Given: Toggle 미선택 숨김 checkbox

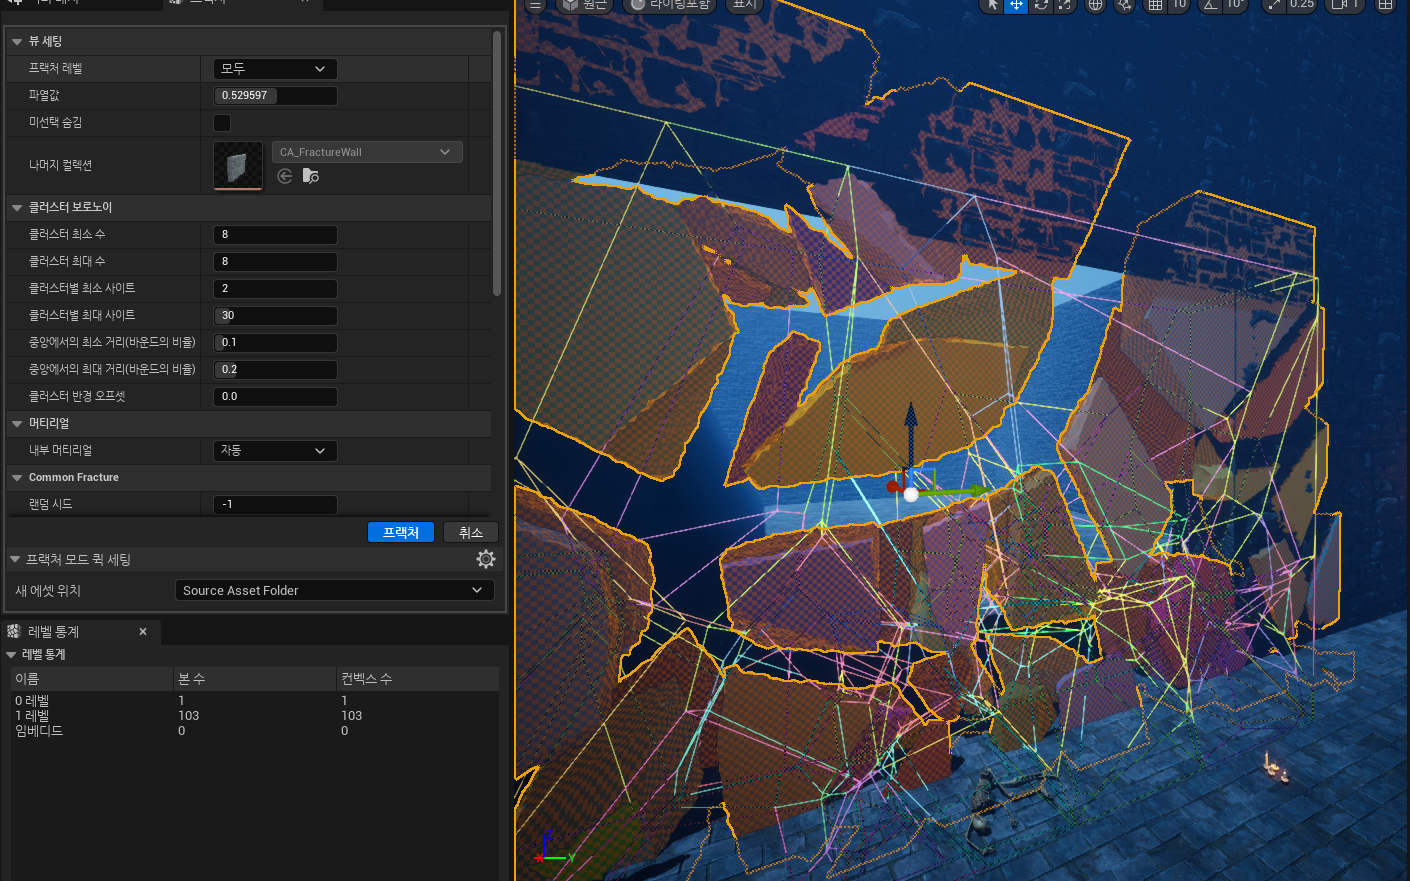Looking at the screenshot, I should click(222, 123).
